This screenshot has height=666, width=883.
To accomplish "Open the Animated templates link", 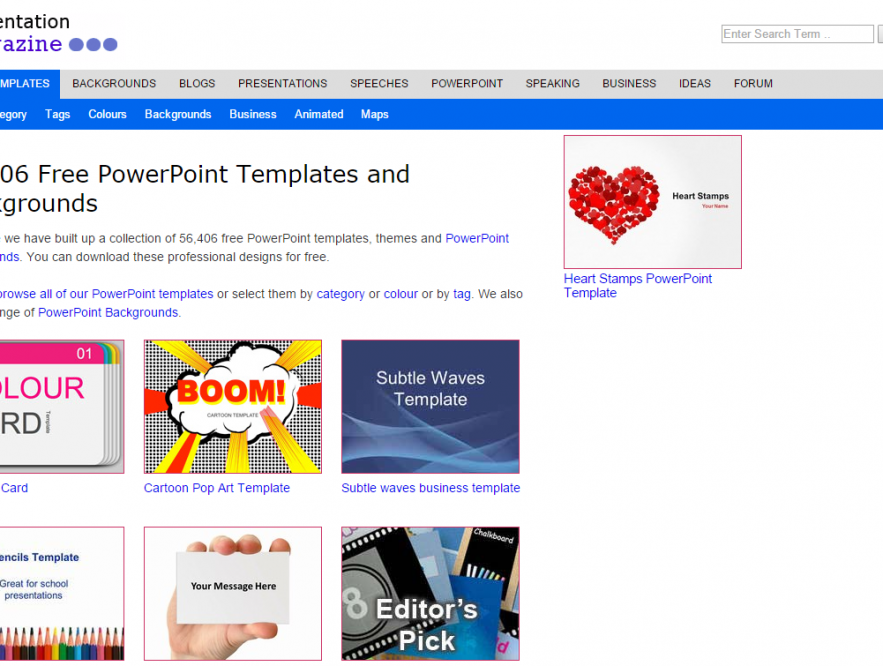I will click(x=319, y=114).
